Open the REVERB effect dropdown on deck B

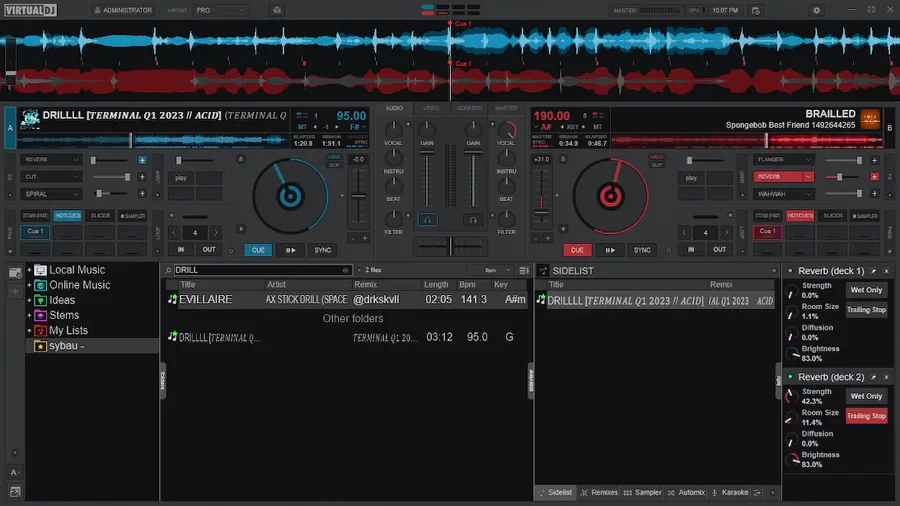pos(783,177)
